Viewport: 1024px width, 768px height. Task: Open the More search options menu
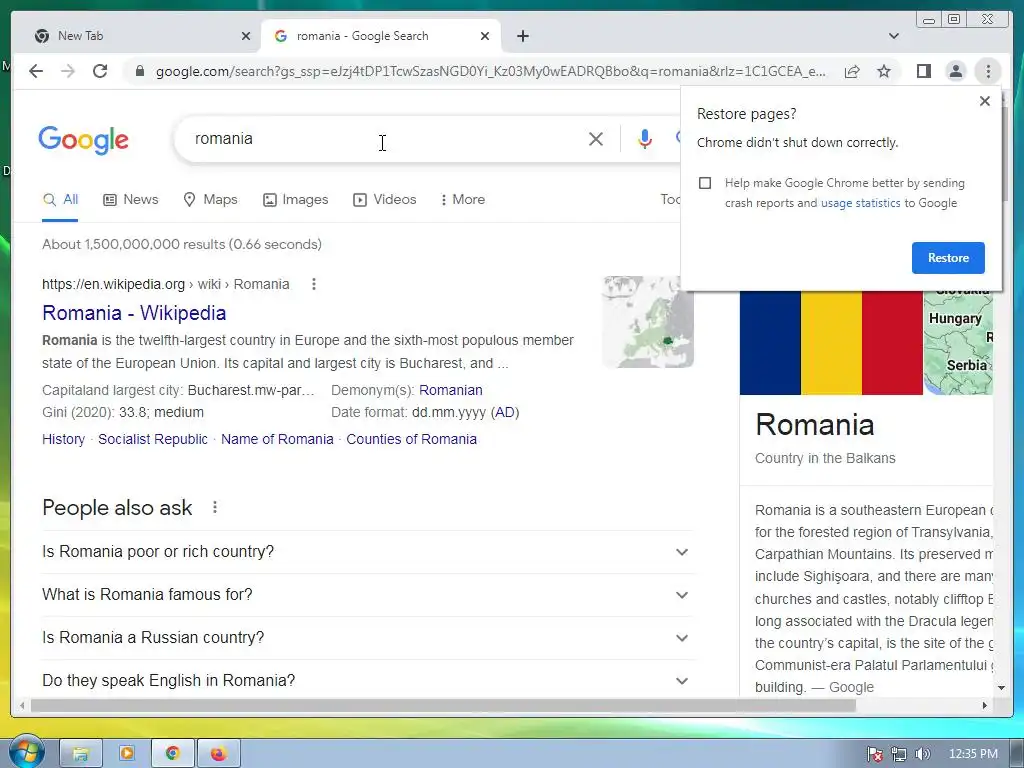(x=462, y=200)
